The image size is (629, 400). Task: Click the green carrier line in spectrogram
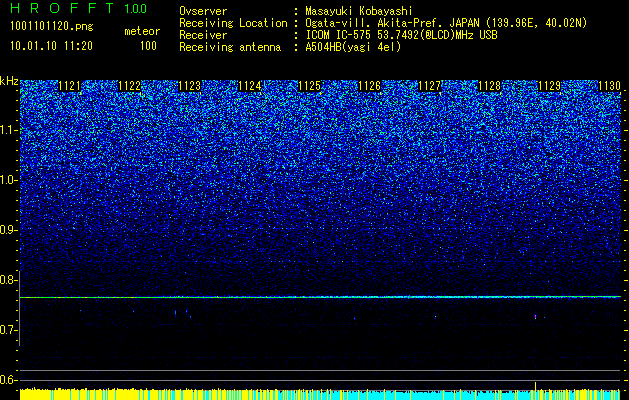coord(320,297)
